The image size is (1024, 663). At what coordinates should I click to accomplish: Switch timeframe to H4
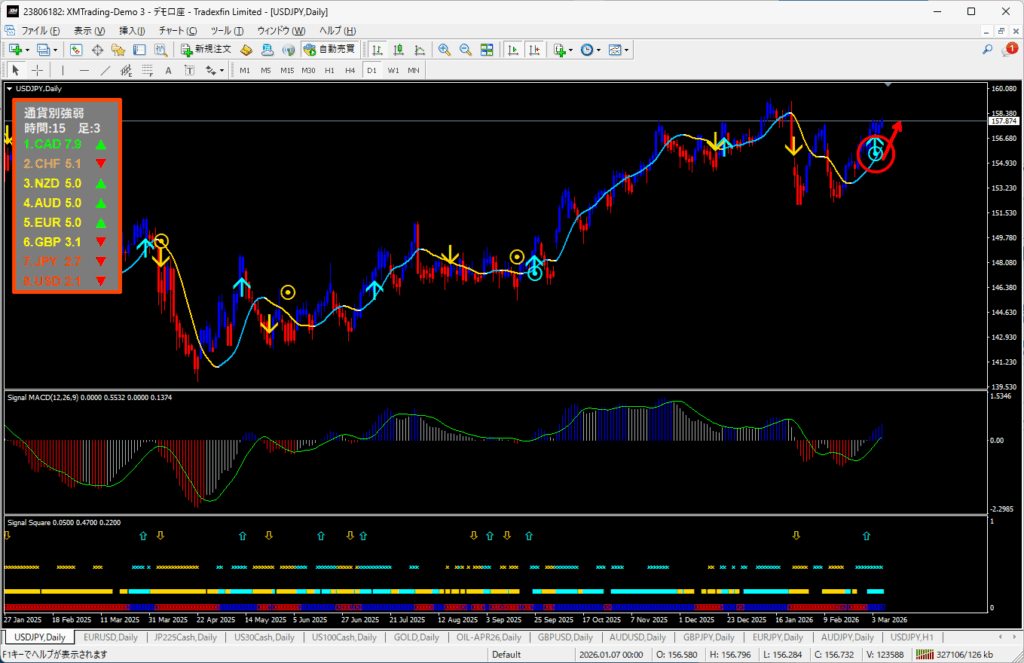[x=349, y=70]
